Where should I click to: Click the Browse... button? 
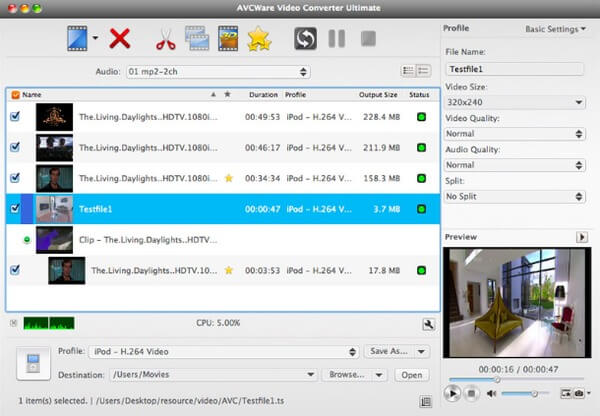coord(347,375)
